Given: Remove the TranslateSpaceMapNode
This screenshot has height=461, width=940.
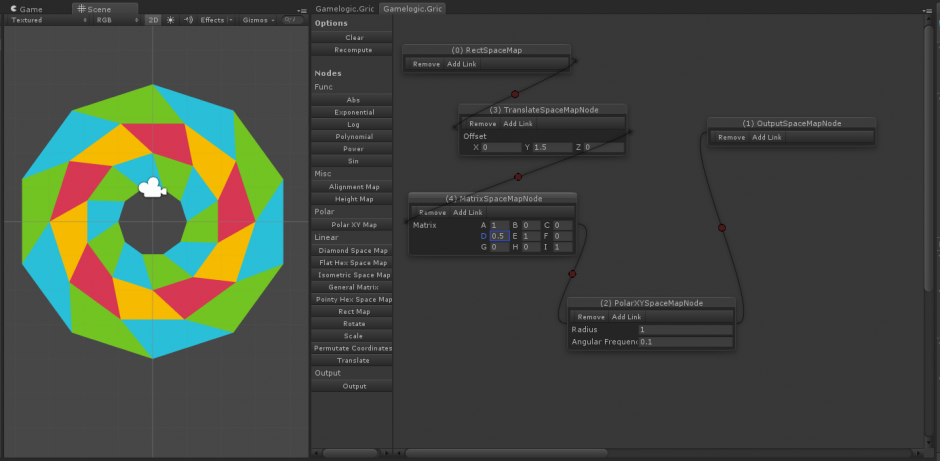Looking at the screenshot, I should coord(483,123).
